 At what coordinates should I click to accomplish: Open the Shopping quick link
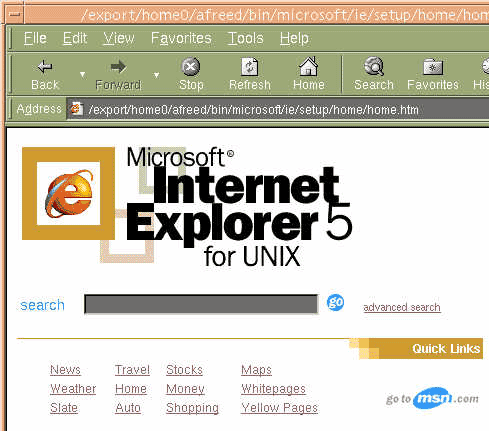(192, 408)
